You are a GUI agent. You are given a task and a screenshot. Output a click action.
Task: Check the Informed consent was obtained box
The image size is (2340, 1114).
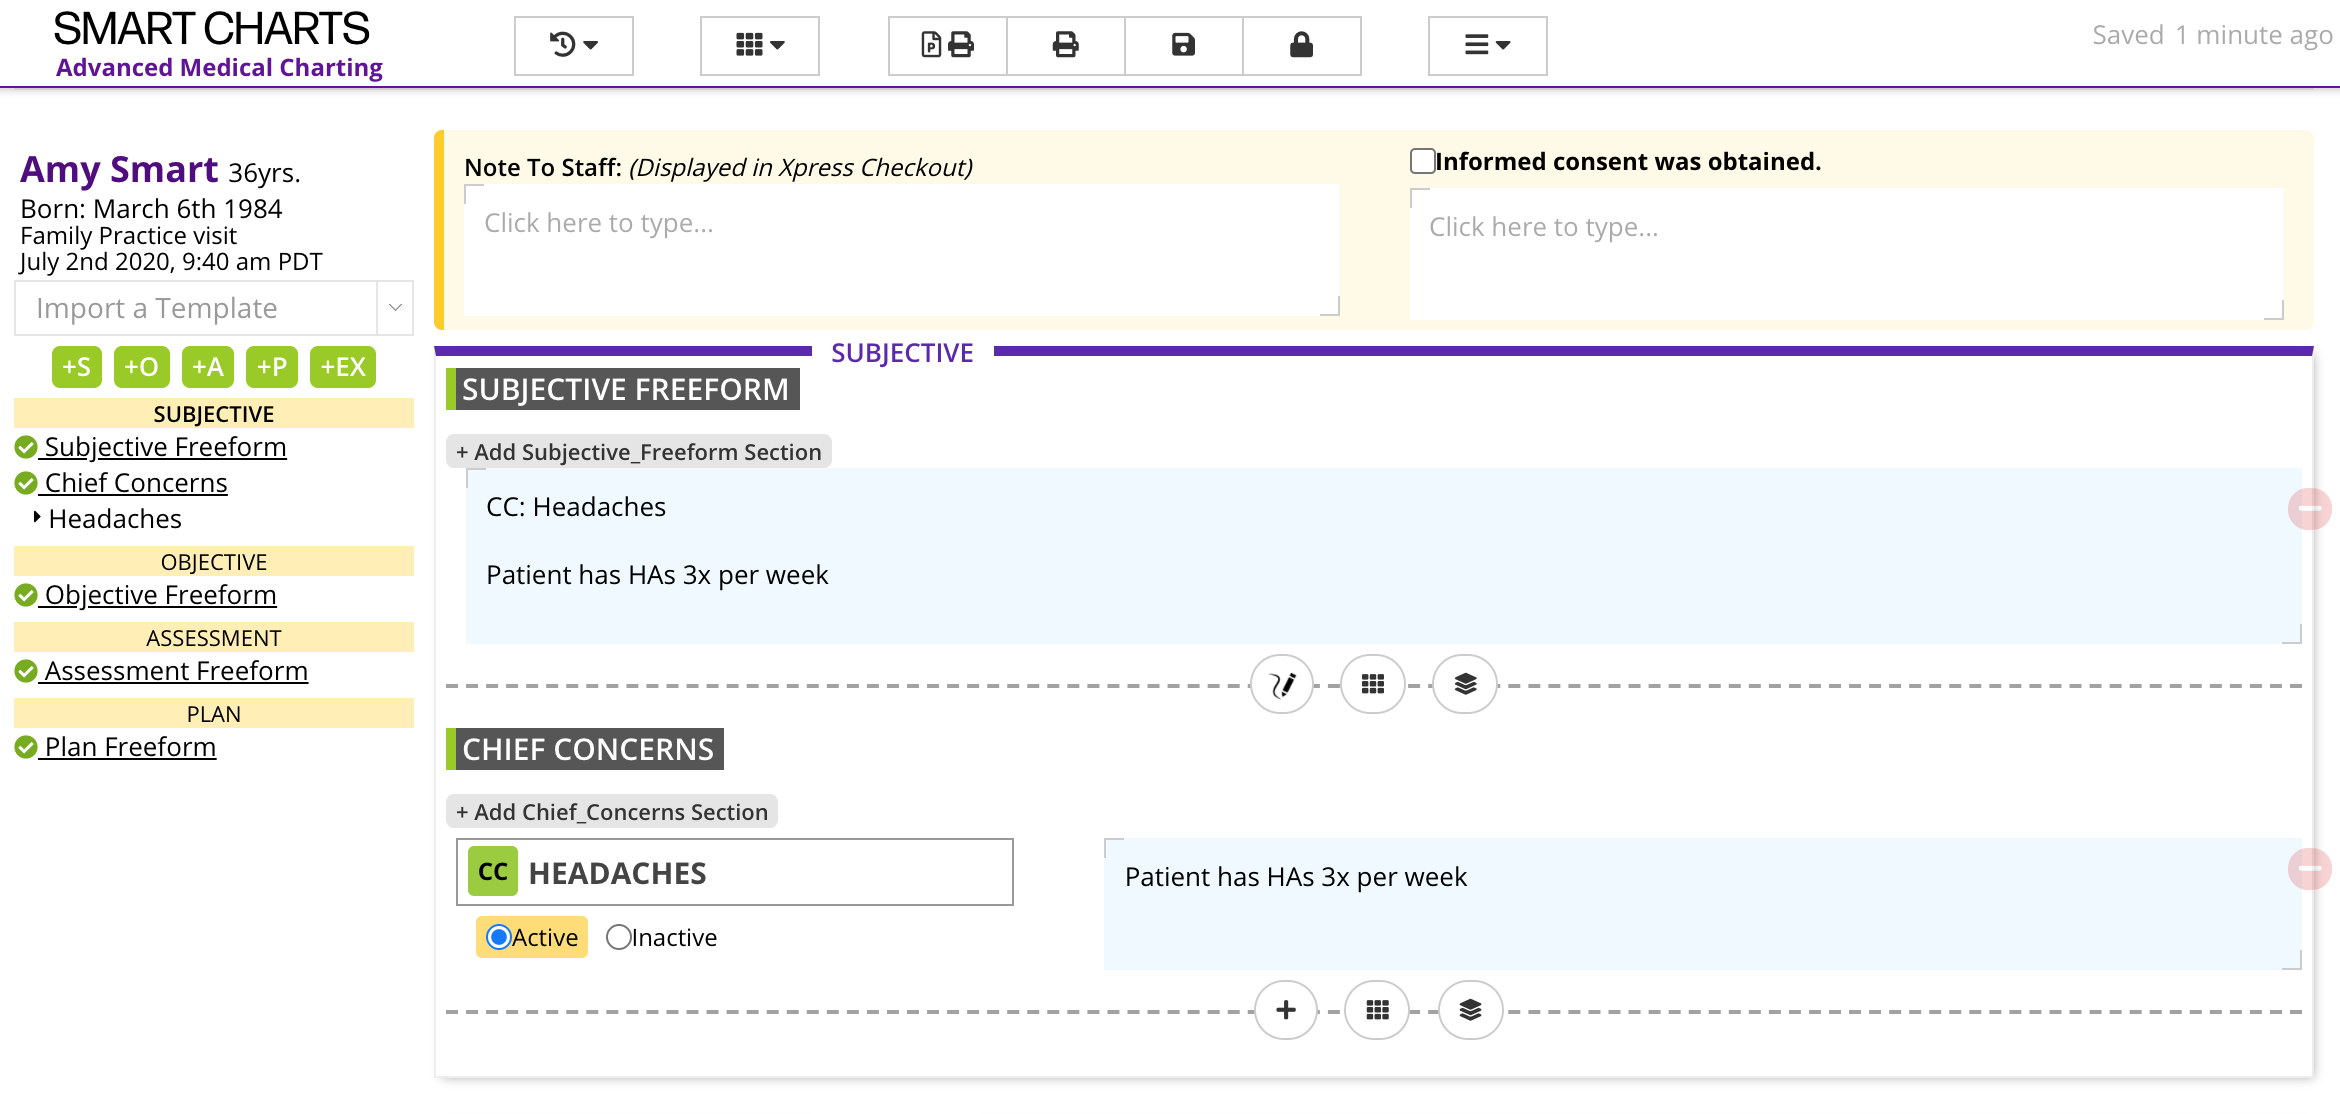tap(1422, 161)
